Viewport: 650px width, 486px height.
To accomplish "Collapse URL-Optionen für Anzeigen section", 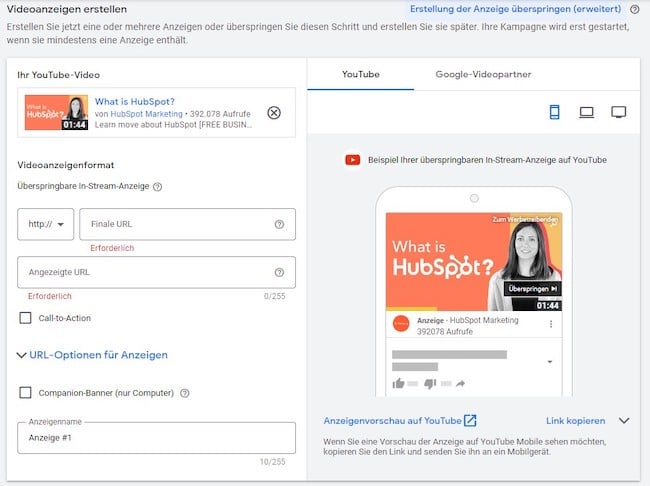I will click(21, 355).
